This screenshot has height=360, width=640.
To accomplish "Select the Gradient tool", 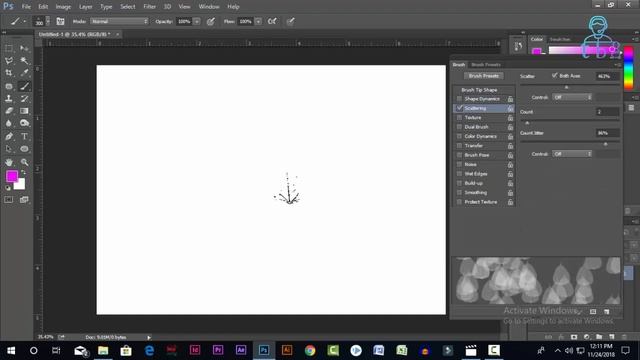I will pos(24,111).
